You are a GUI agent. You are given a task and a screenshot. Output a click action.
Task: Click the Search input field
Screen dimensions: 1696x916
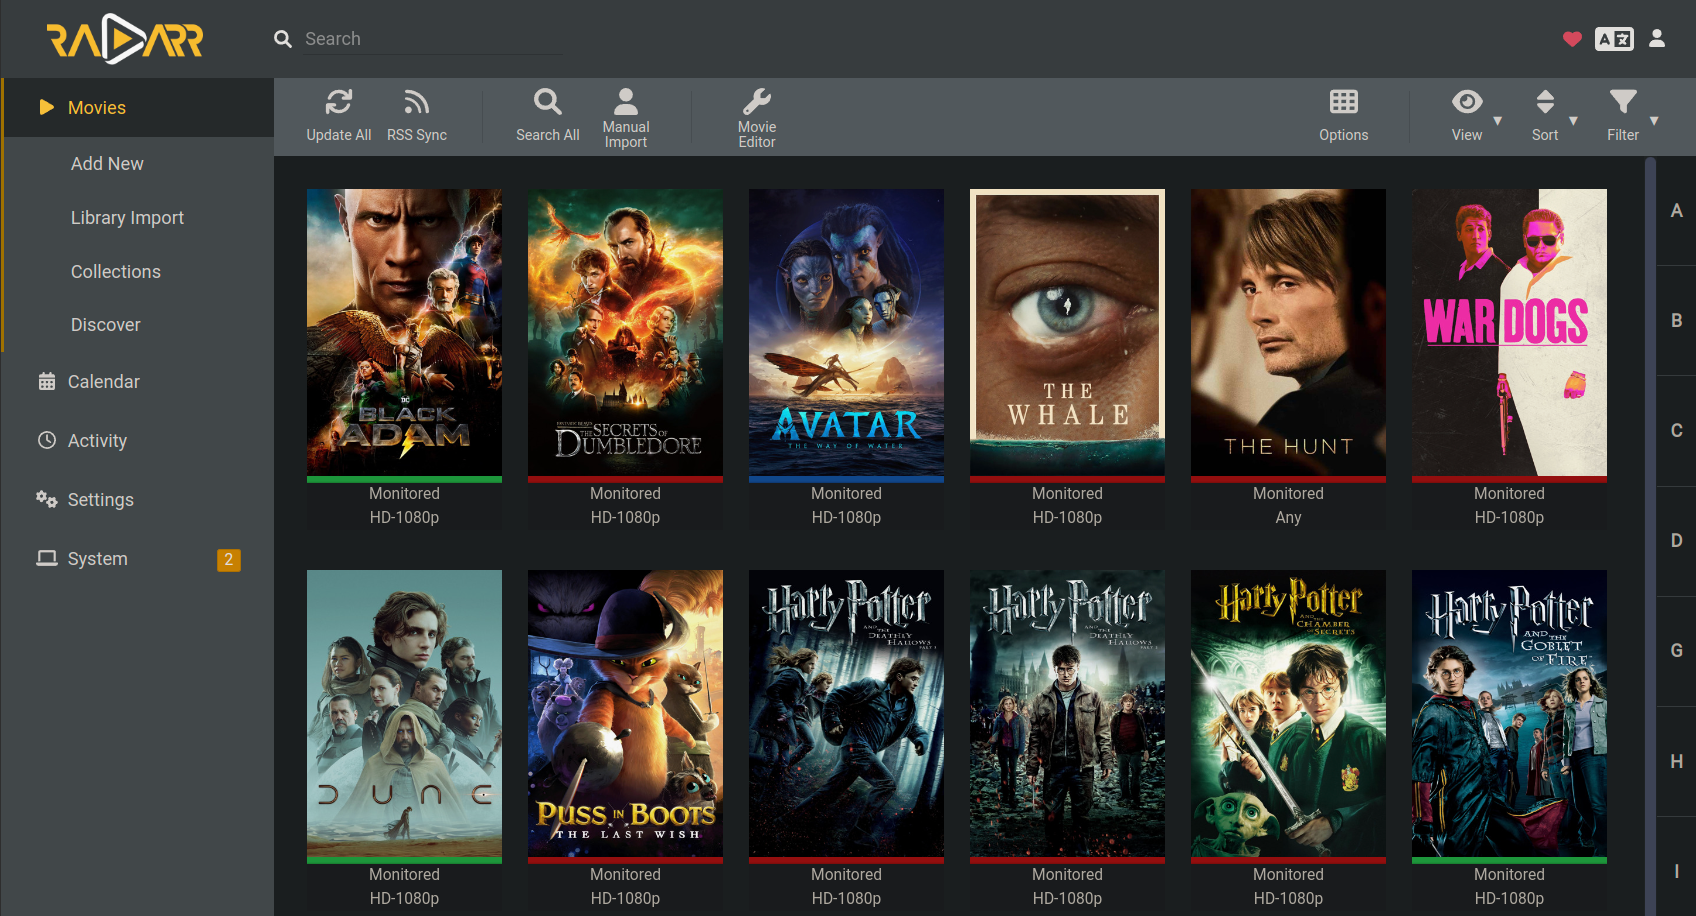pyautogui.click(x=432, y=39)
